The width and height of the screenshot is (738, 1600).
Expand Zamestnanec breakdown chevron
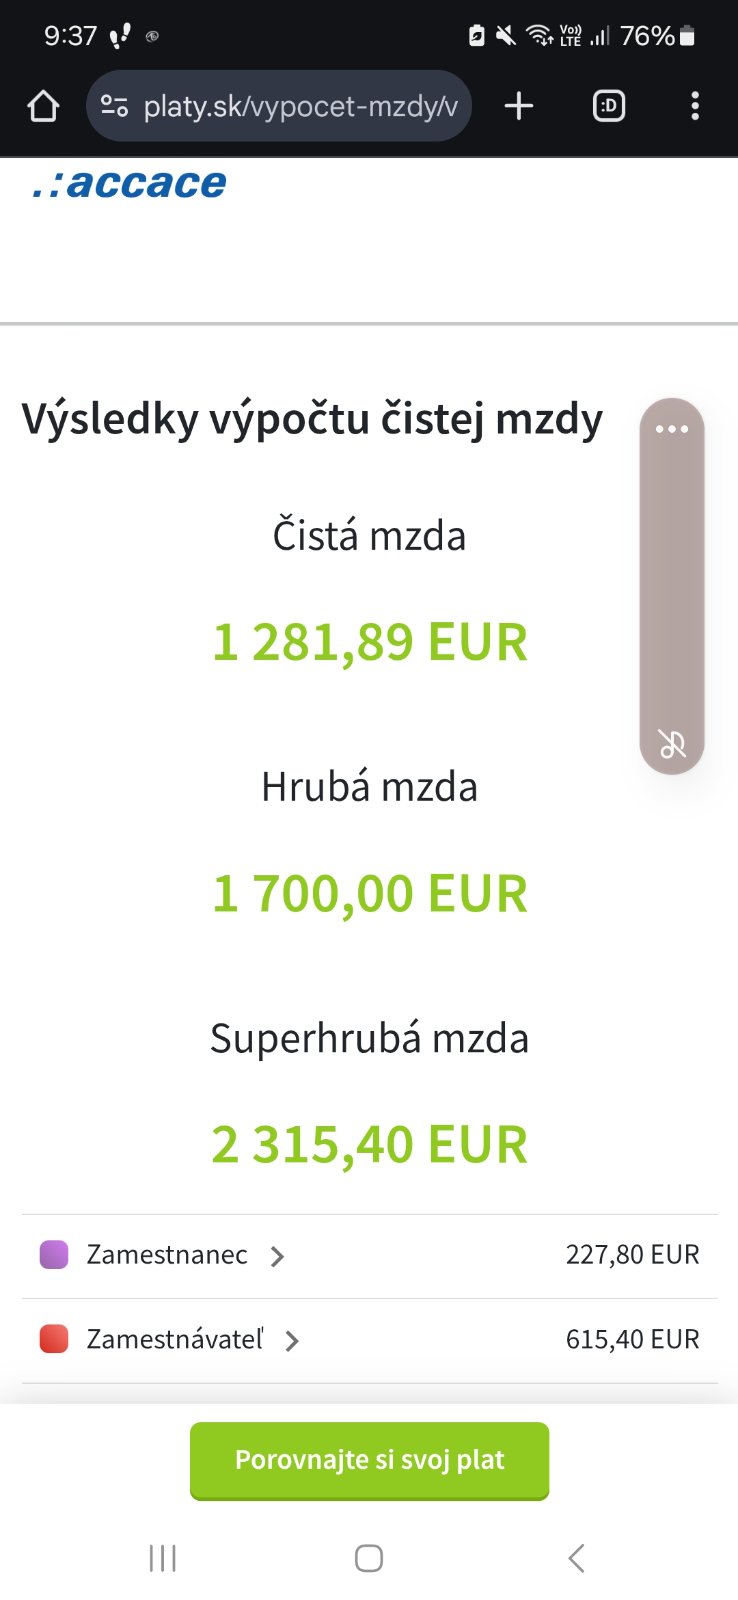tap(278, 1256)
